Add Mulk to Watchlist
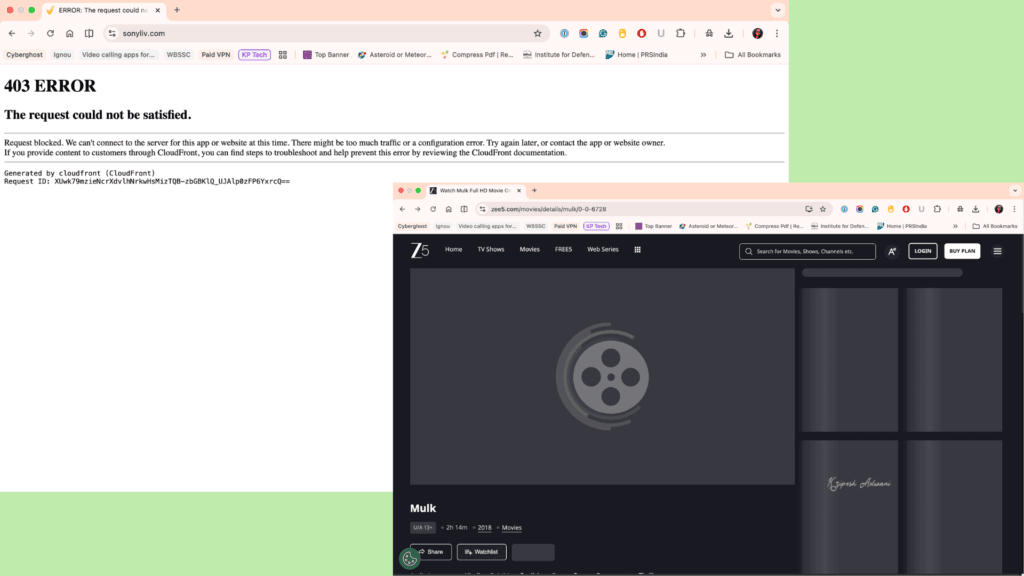Image resolution: width=1024 pixels, height=576 pixels. pos(481,552)
